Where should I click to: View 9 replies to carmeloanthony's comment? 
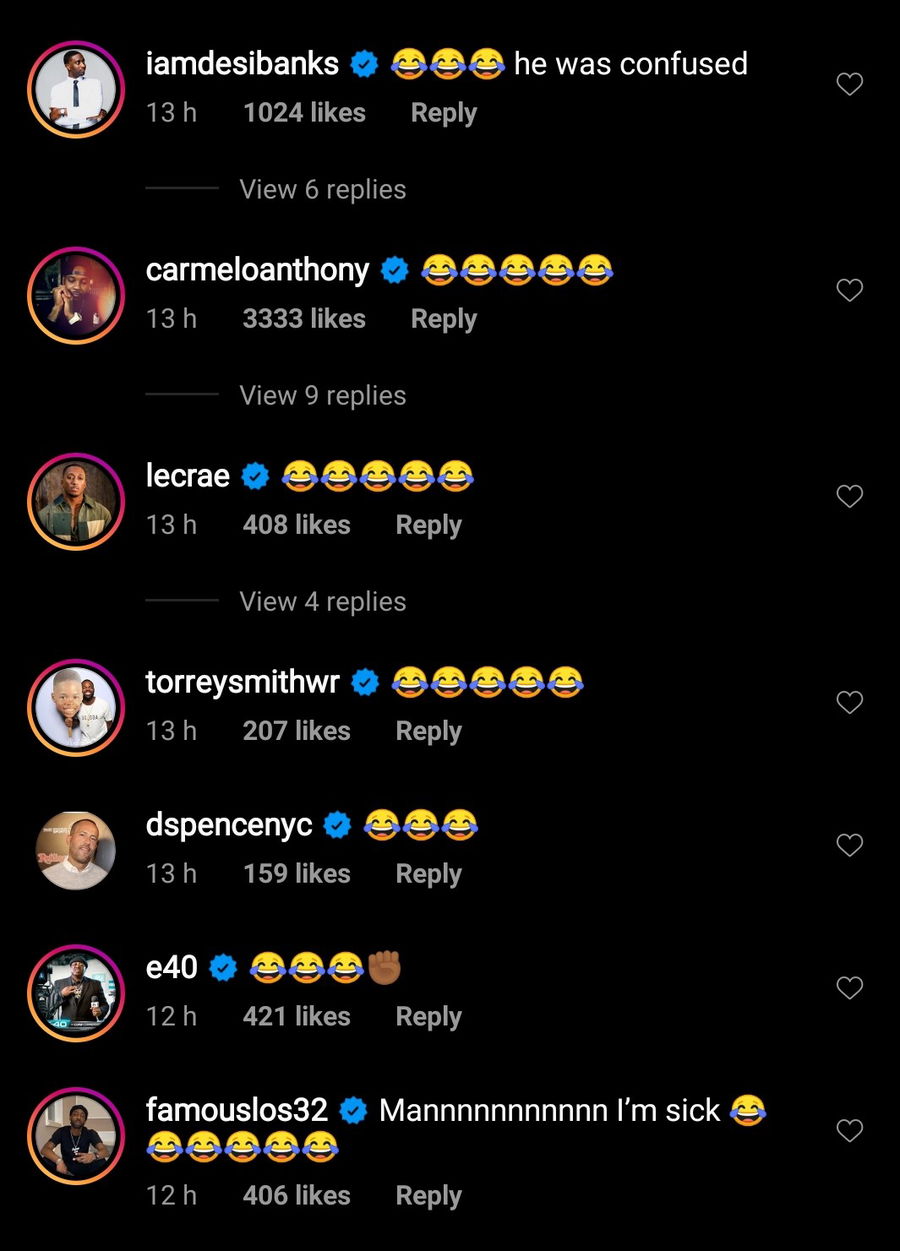(322, 396)
